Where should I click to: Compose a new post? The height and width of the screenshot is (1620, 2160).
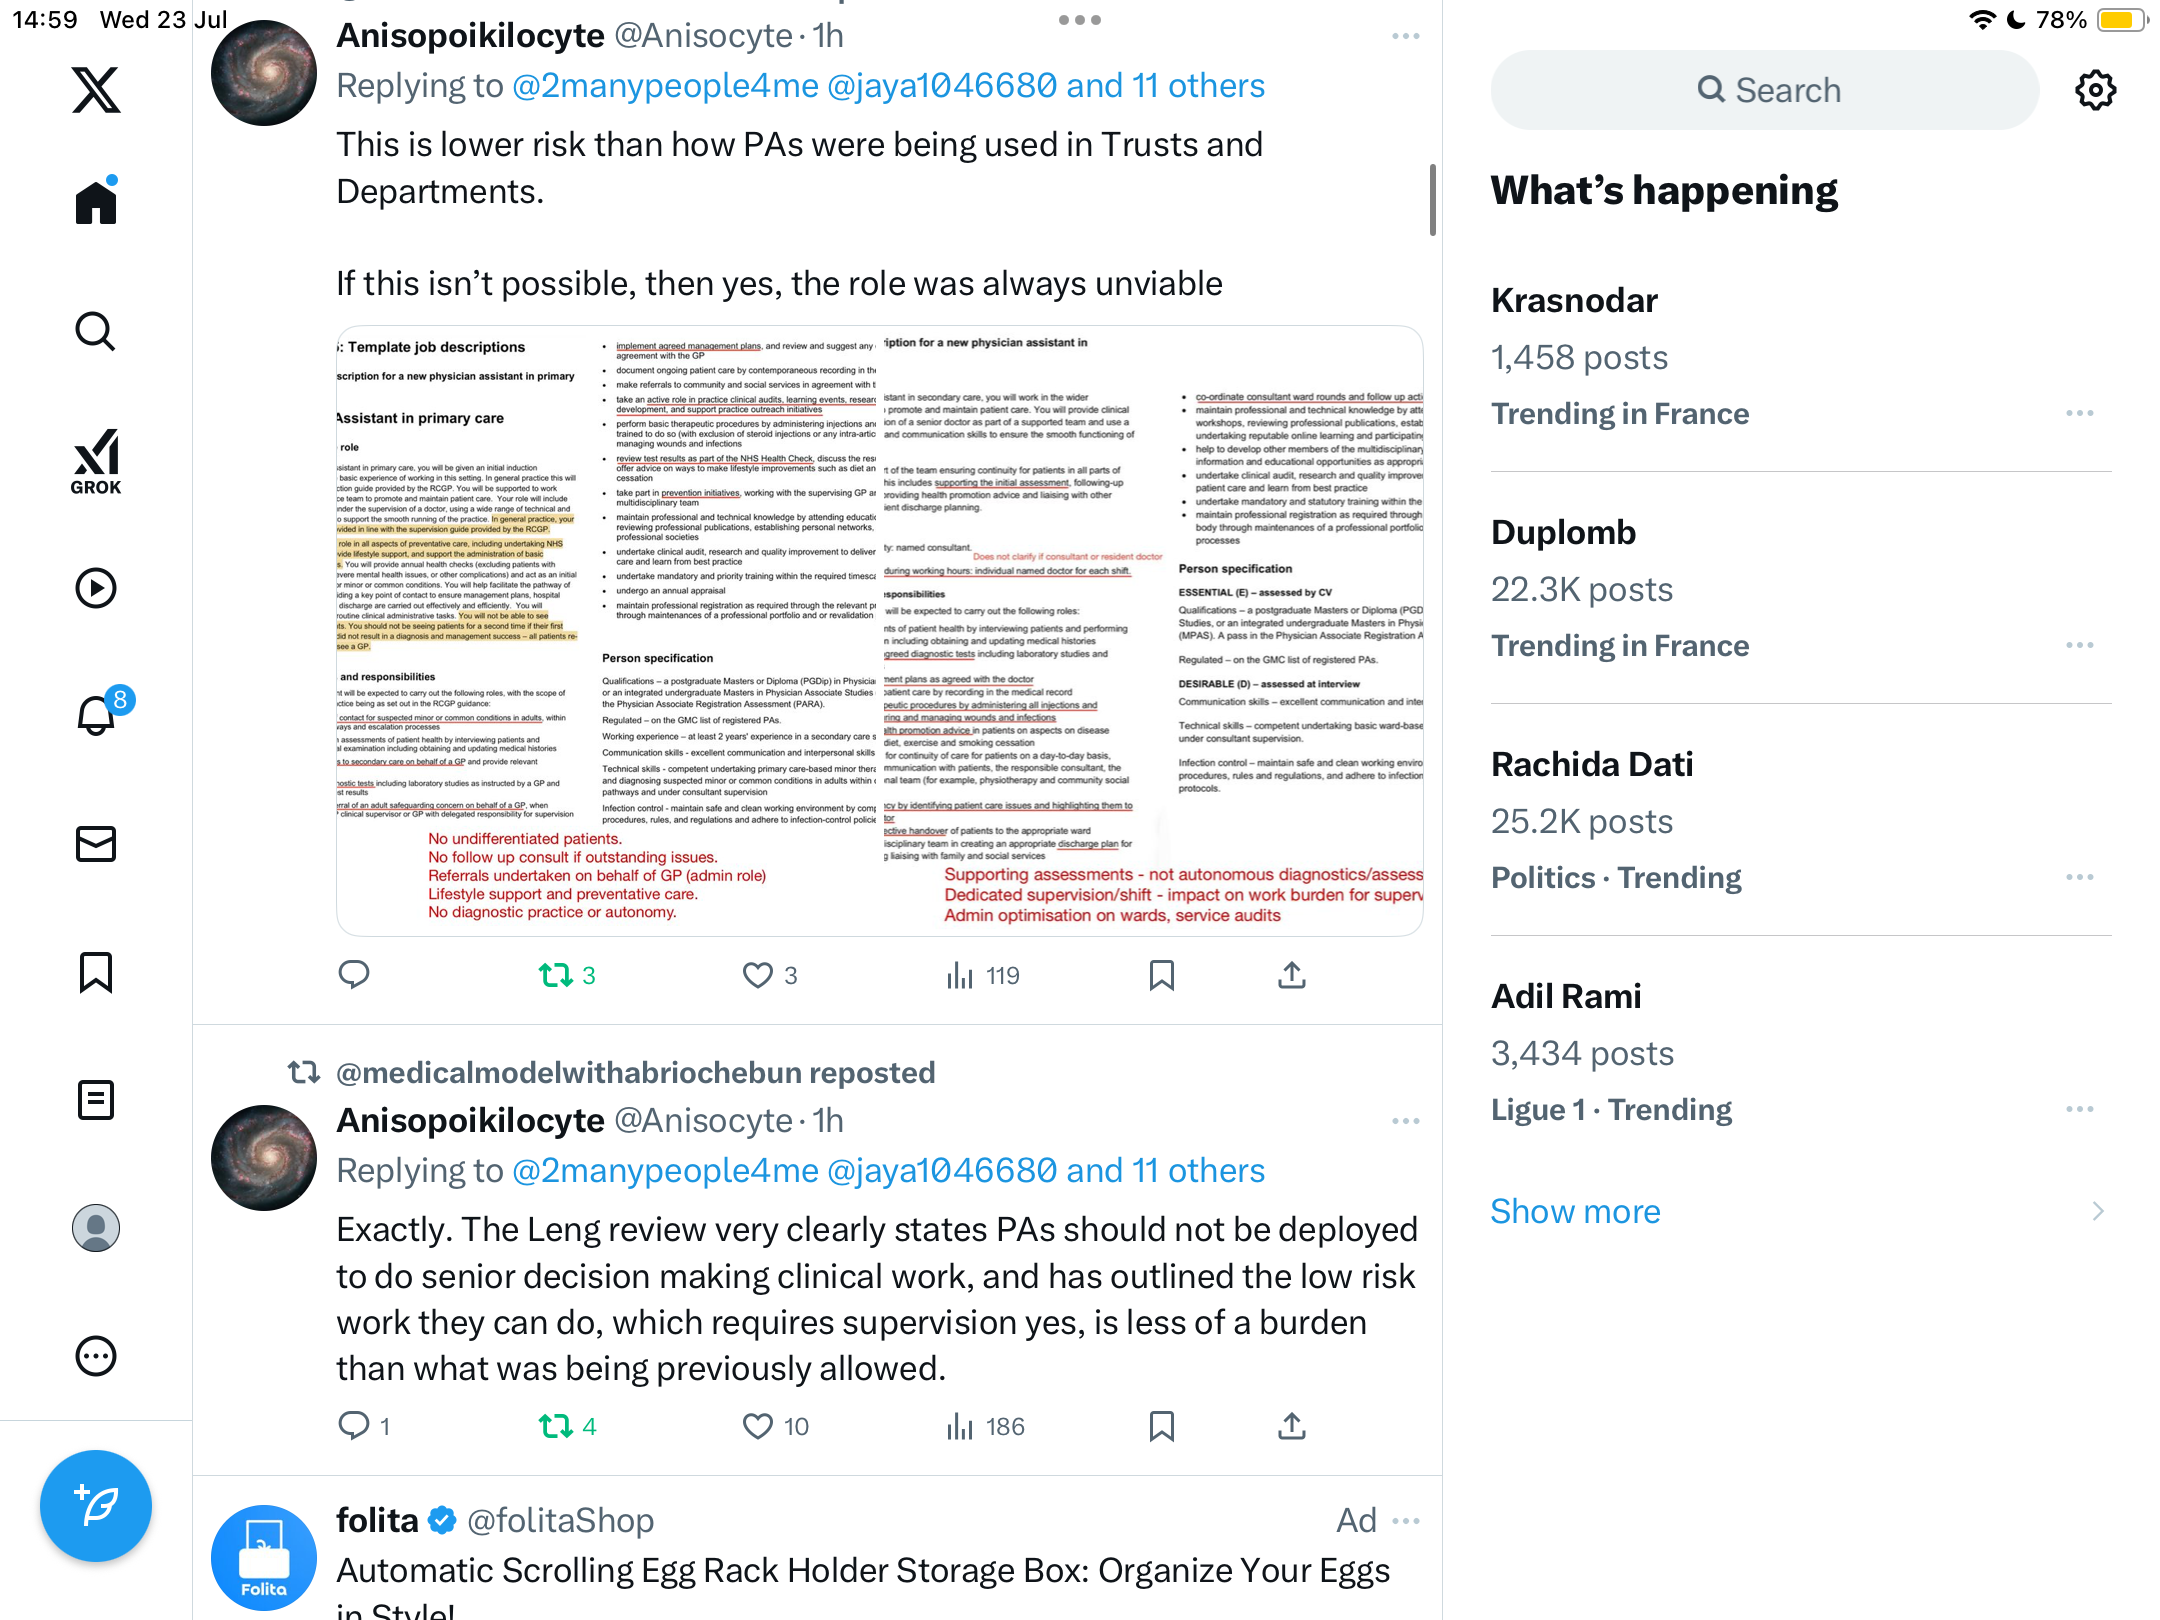point(96,1505)
